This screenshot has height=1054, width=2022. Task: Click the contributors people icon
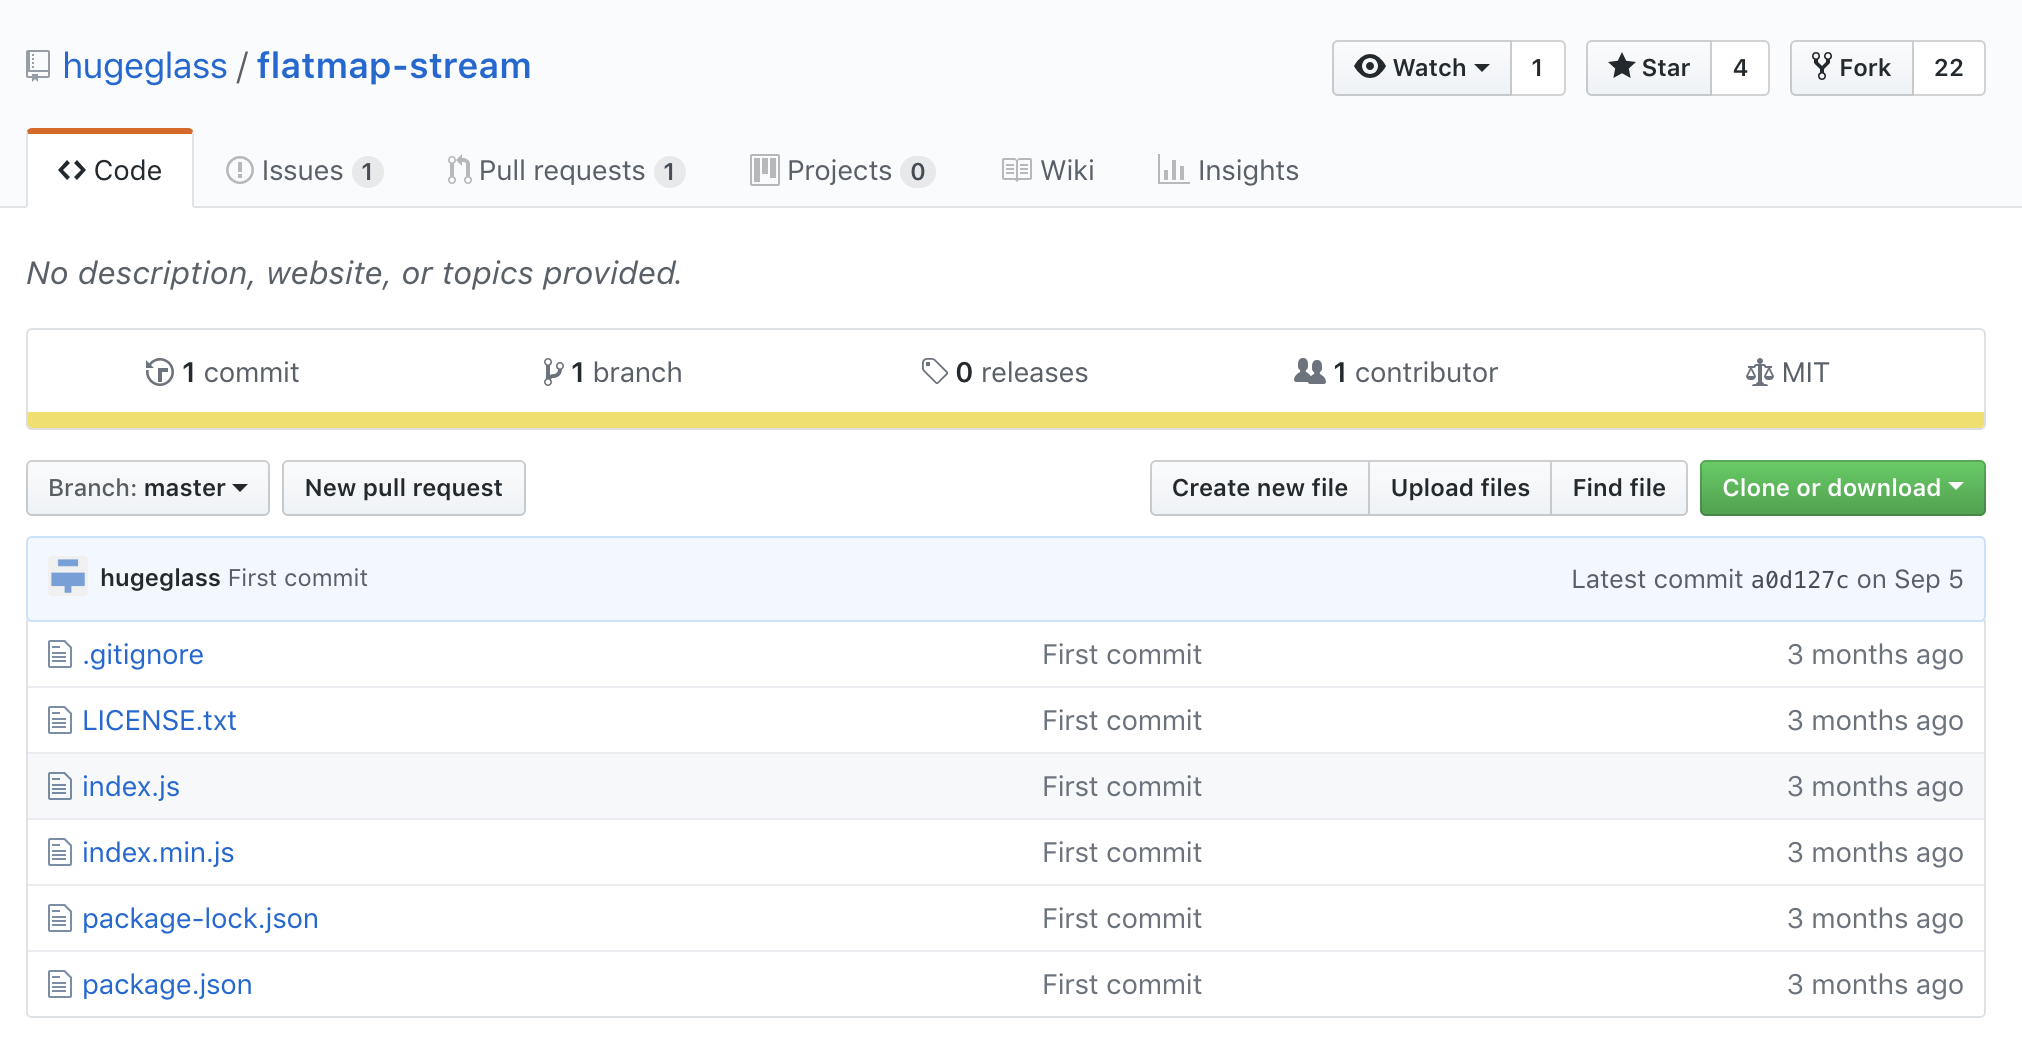[x=1309, y=371]
